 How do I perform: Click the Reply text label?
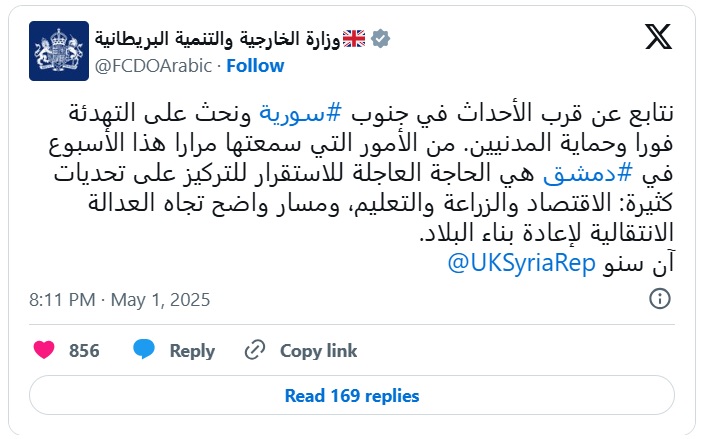[192, 351]
